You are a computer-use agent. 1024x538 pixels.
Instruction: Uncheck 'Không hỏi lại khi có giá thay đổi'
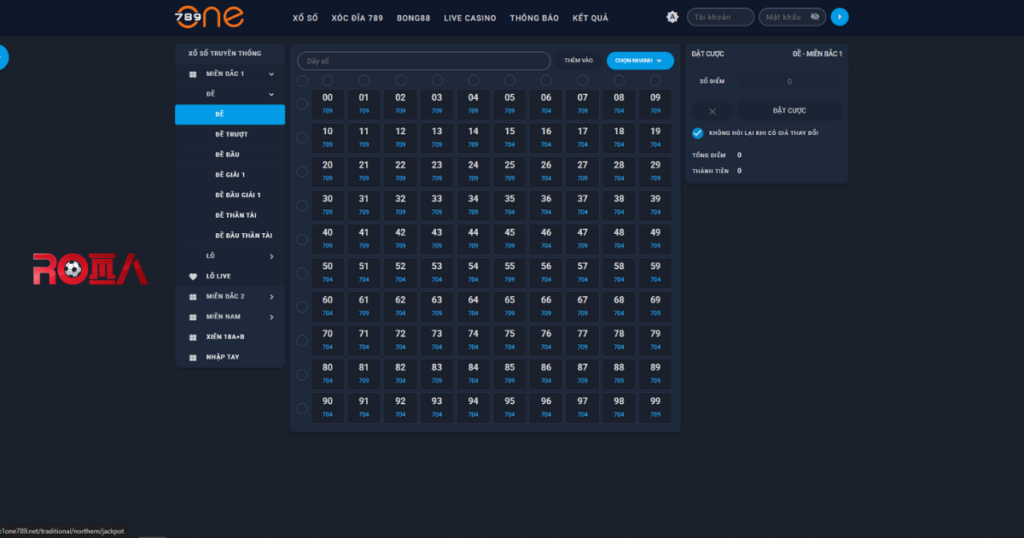point(697,133)
